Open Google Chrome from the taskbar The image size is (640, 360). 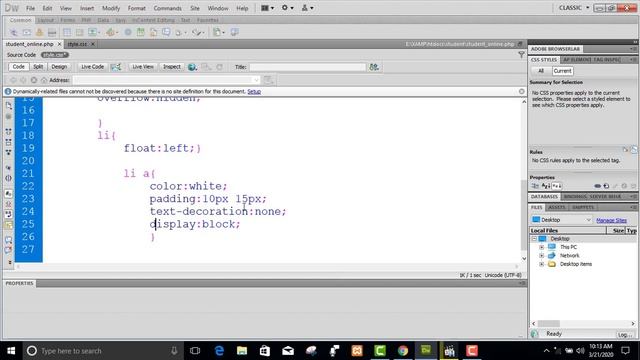[x=403, y=351]
